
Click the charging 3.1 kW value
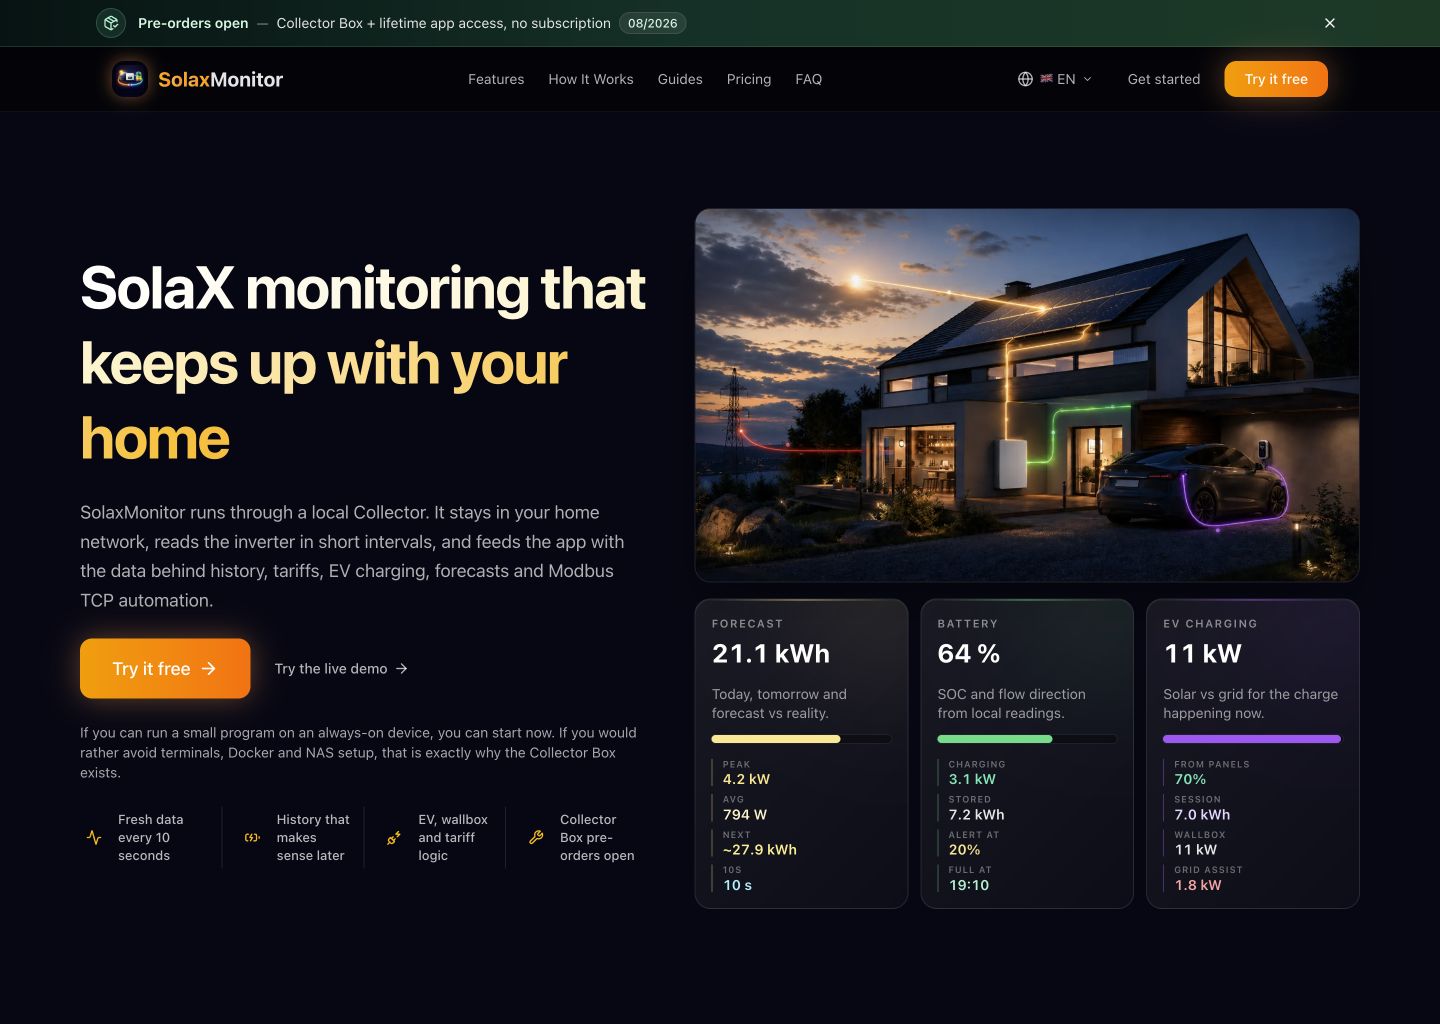pyautogui.click(x=972, y=779)
